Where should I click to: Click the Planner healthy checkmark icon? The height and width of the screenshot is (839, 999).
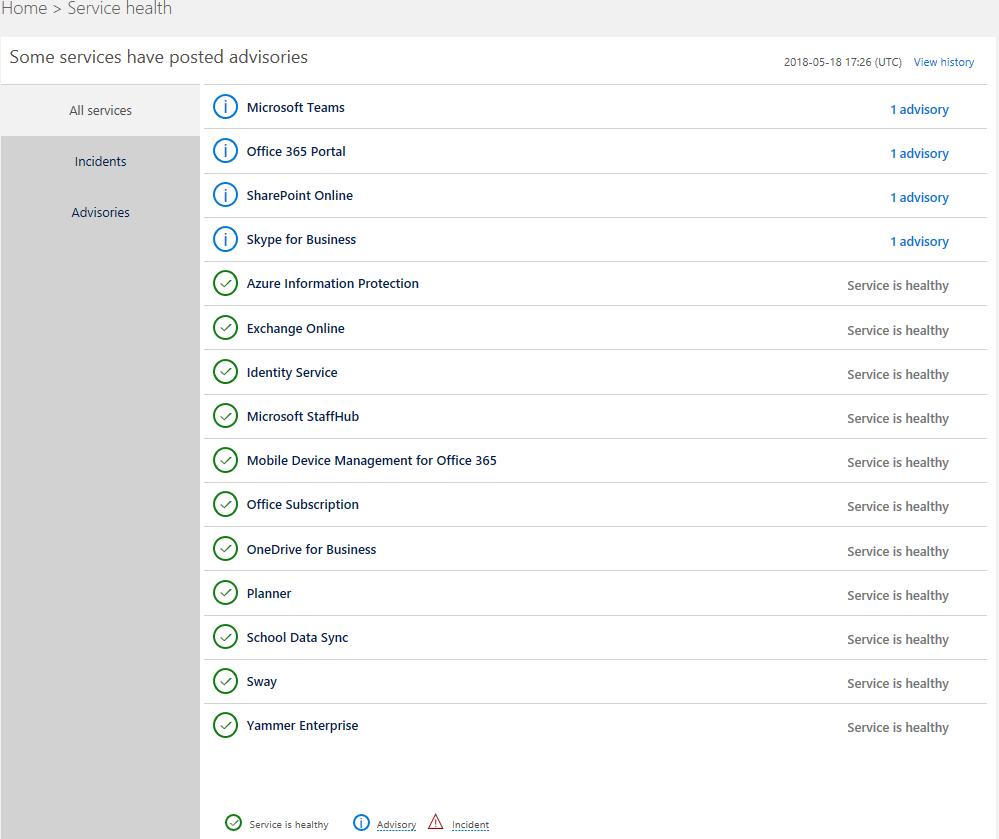225,592
